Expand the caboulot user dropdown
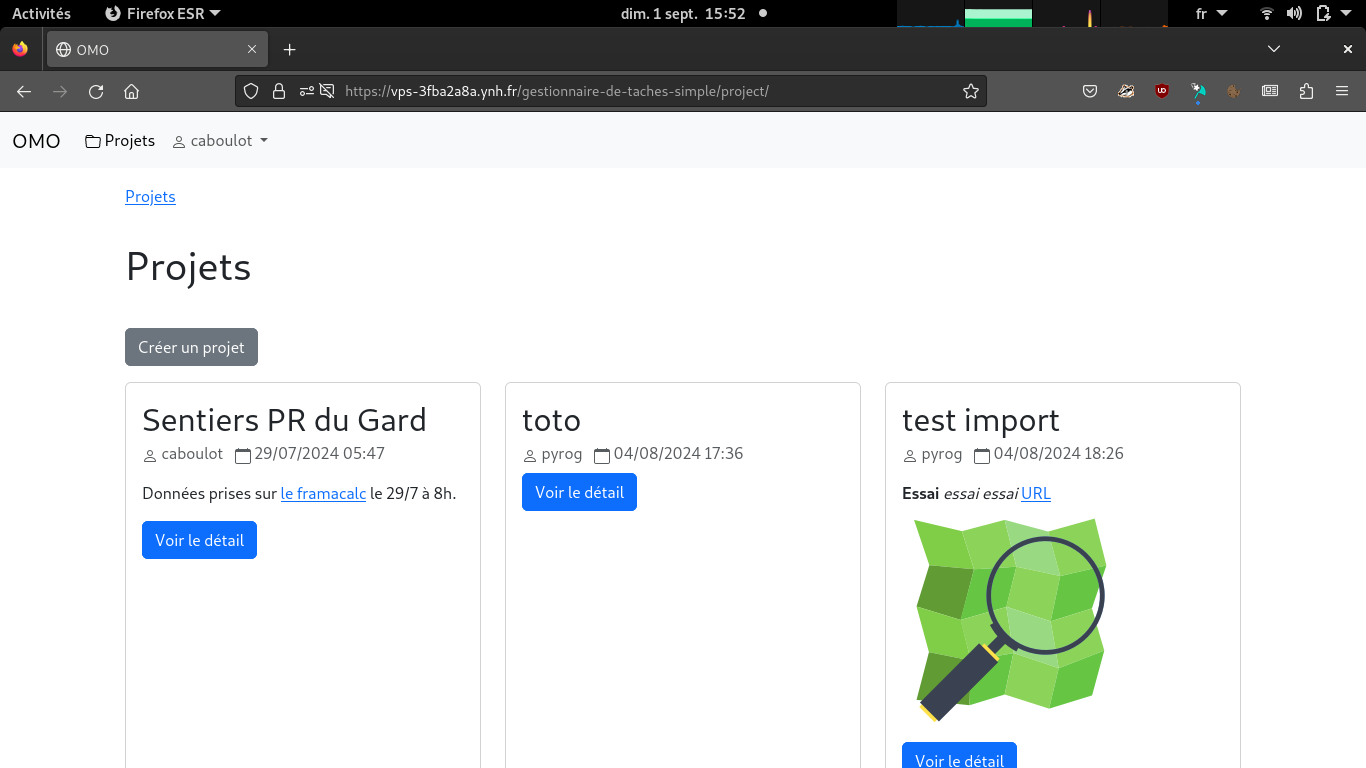The width and height of the screenshot is (1366, 768). click(x=220, y=141)
